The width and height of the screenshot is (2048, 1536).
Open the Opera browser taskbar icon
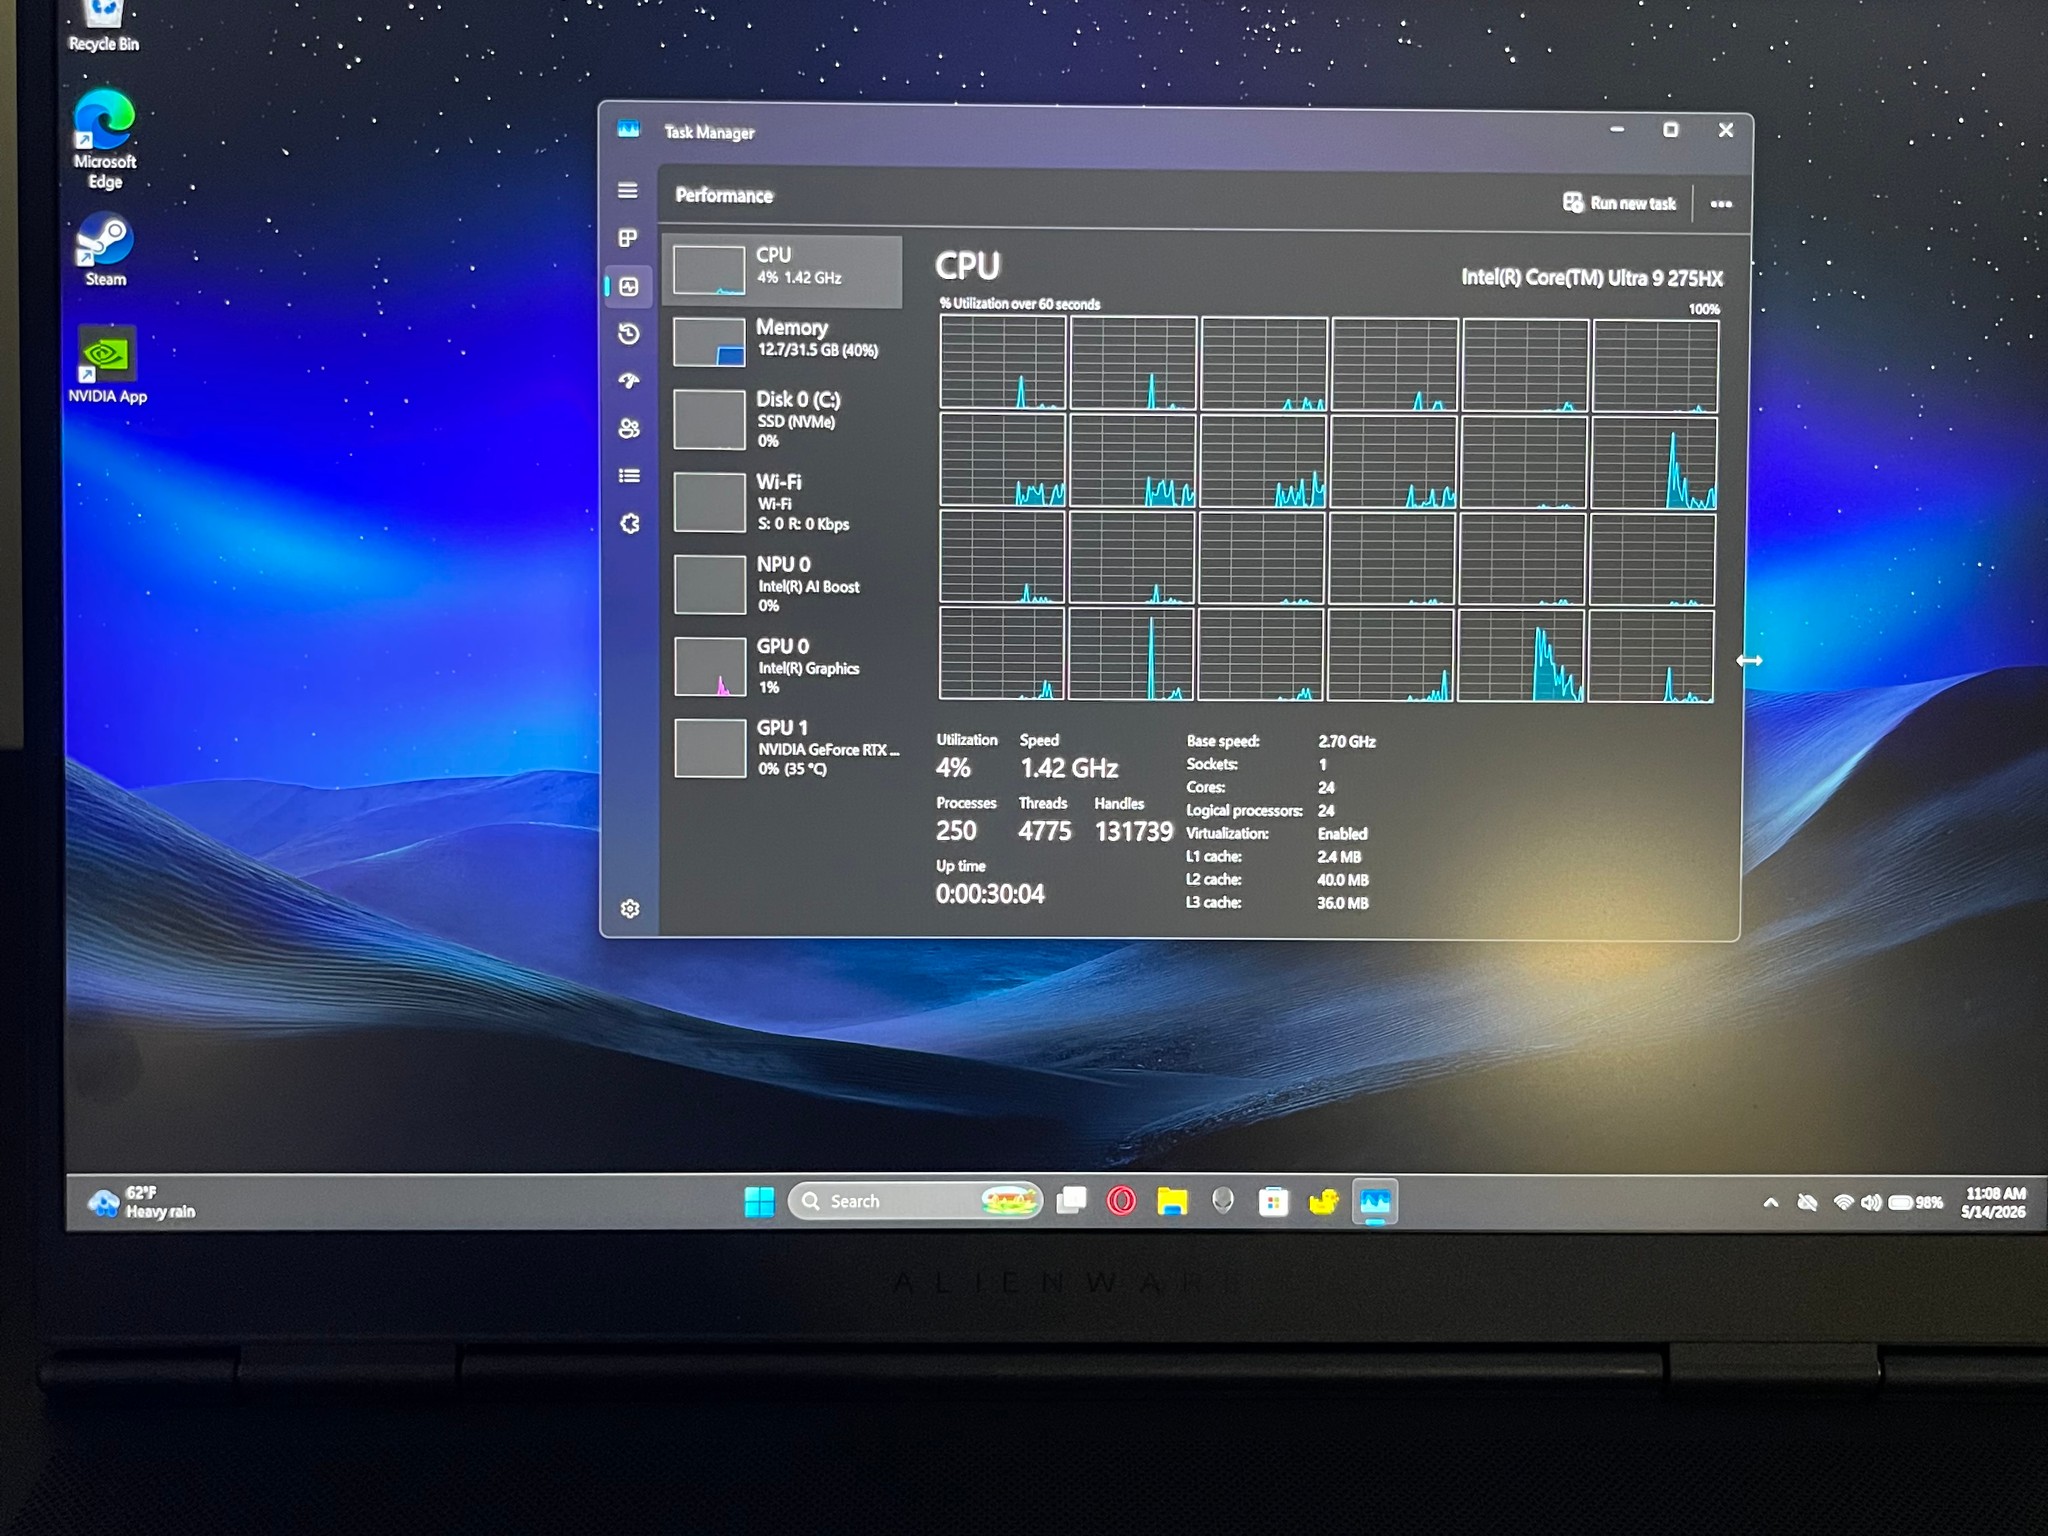point(1121,1200)
